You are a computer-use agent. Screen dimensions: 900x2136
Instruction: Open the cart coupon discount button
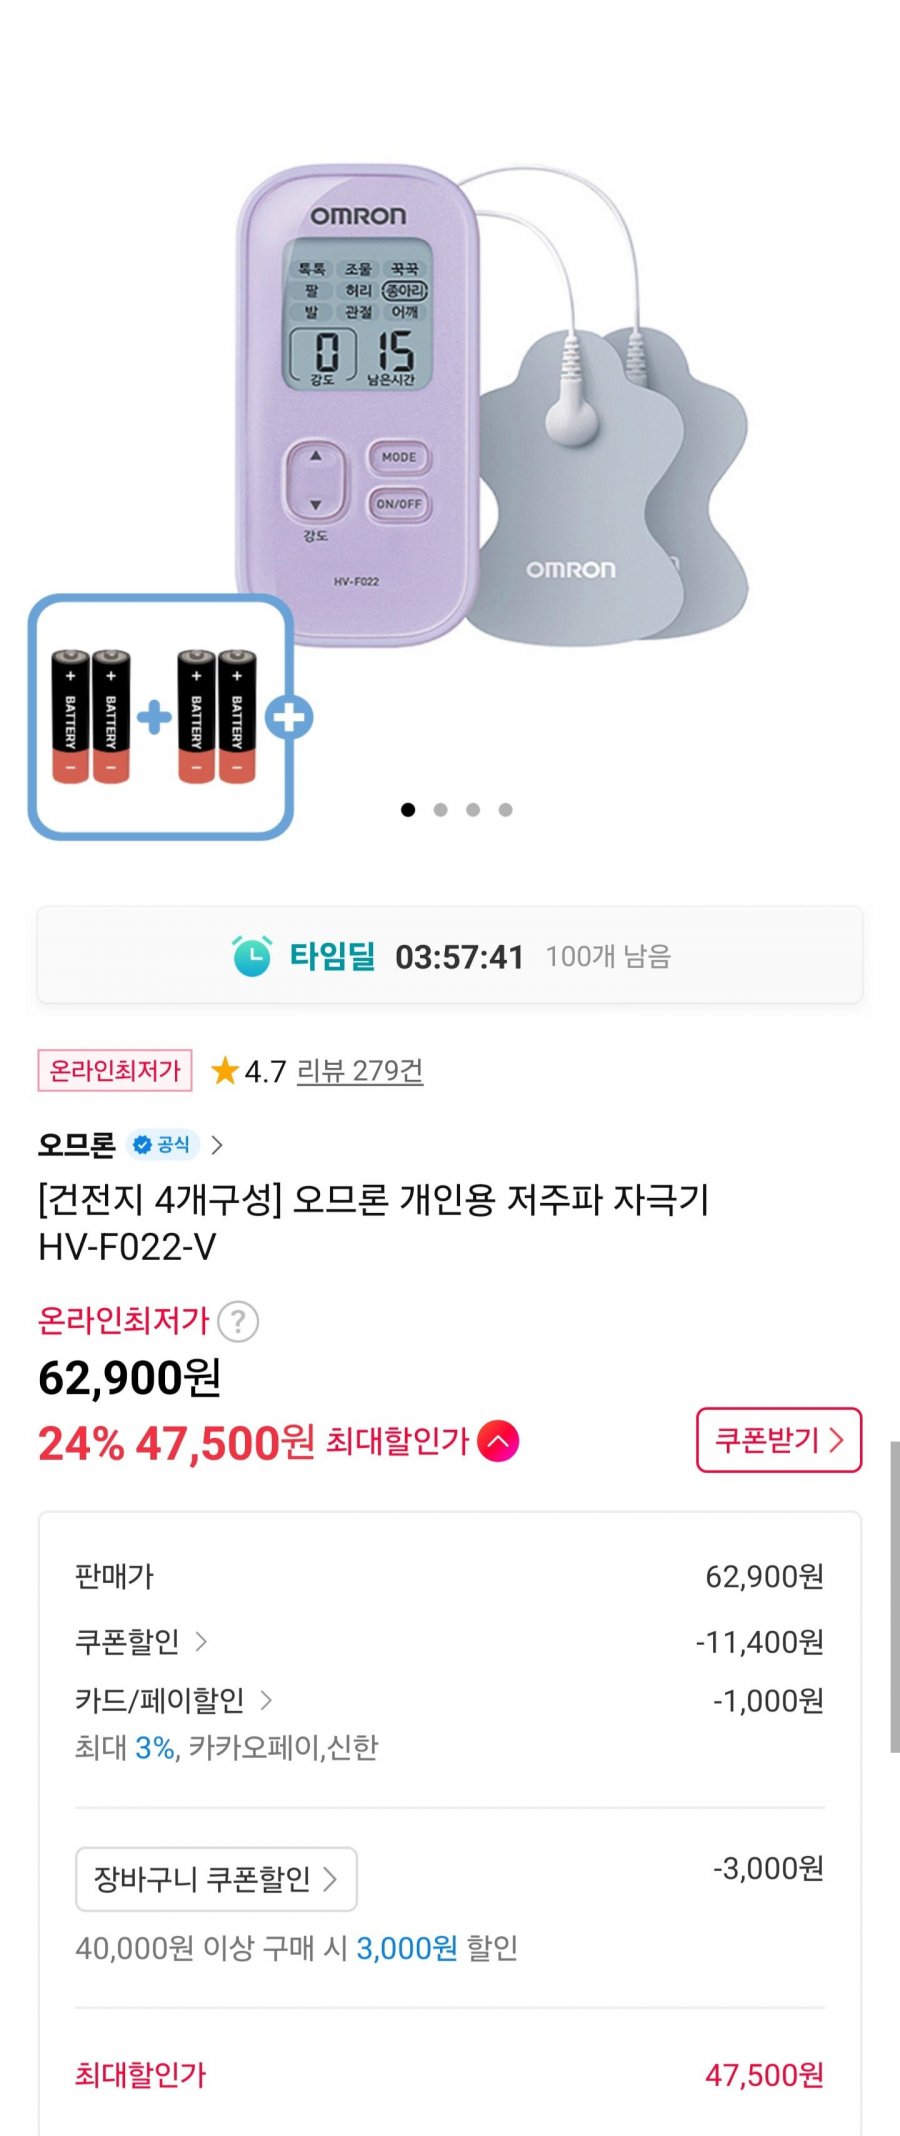tap(216, 1879)
